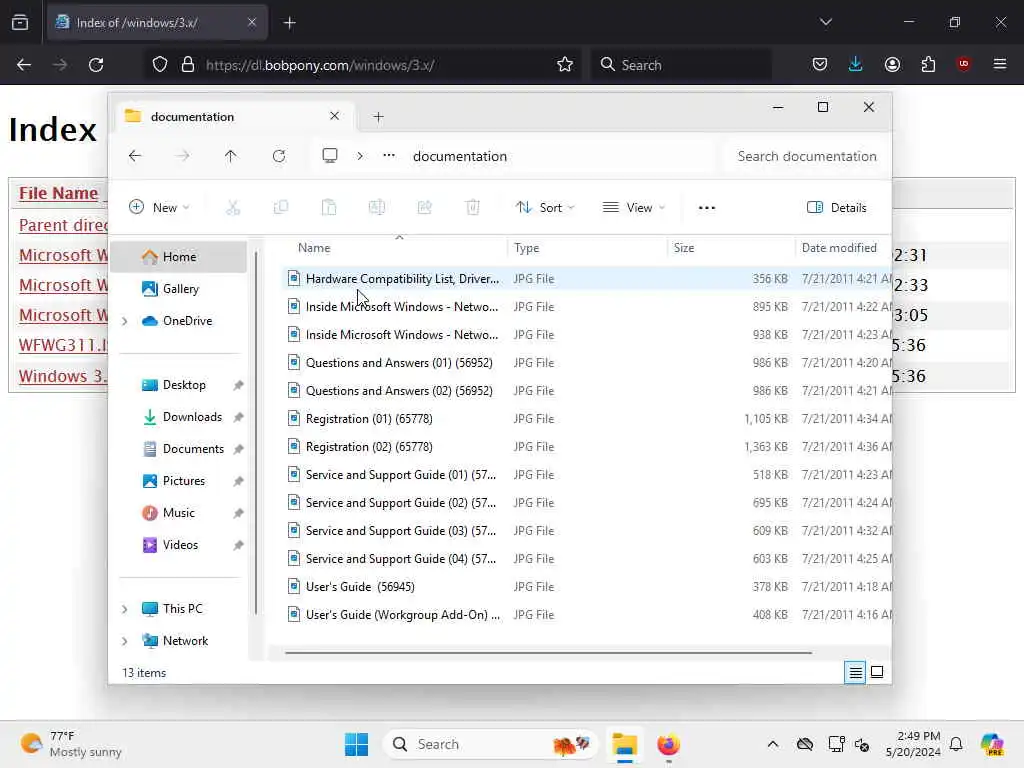Open the View dropdown
This screenshot has height=768, width=1024.
click(x=633, y=208)
